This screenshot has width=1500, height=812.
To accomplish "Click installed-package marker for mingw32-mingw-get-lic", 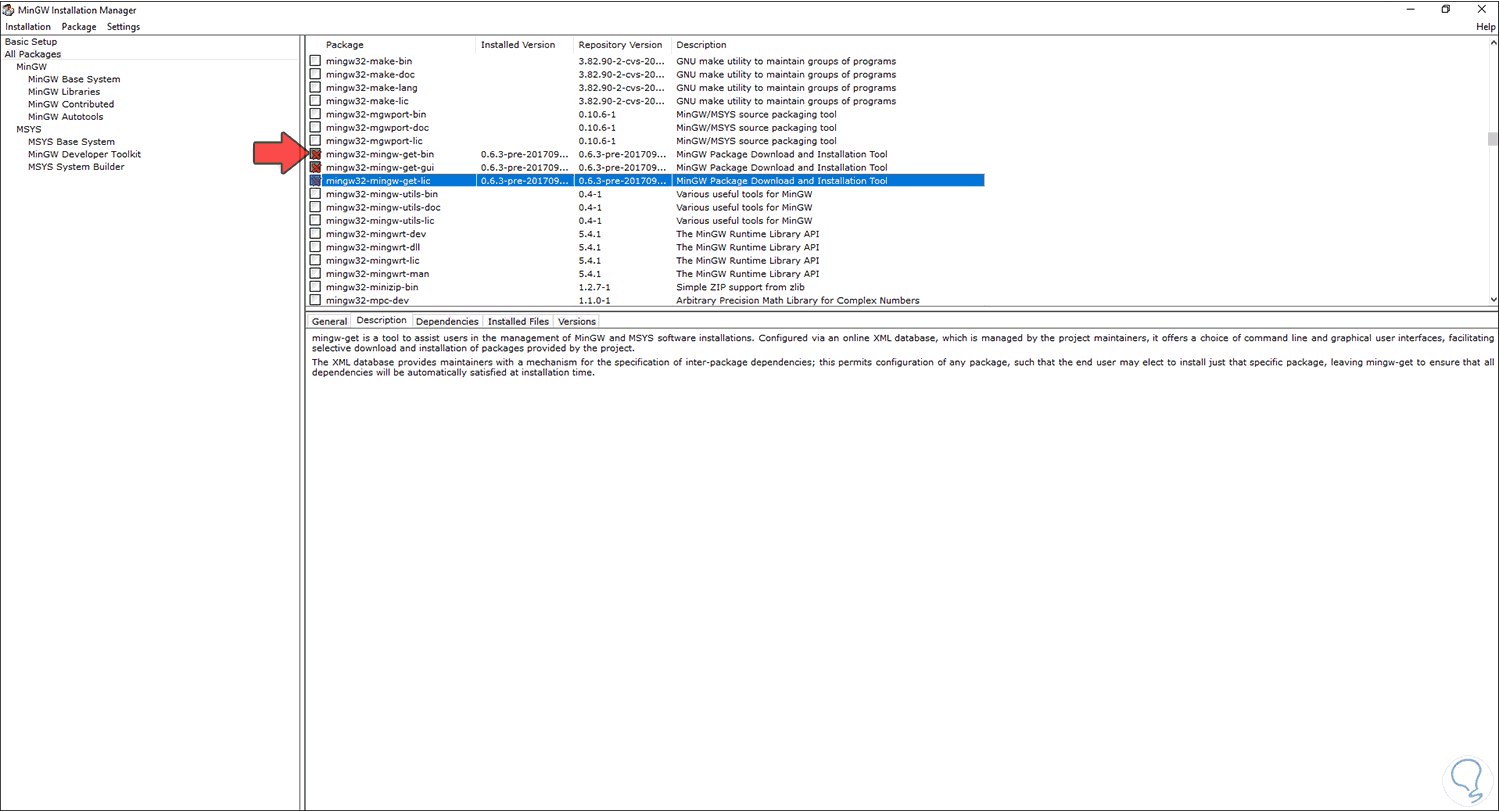I will (x=315, y=181).
